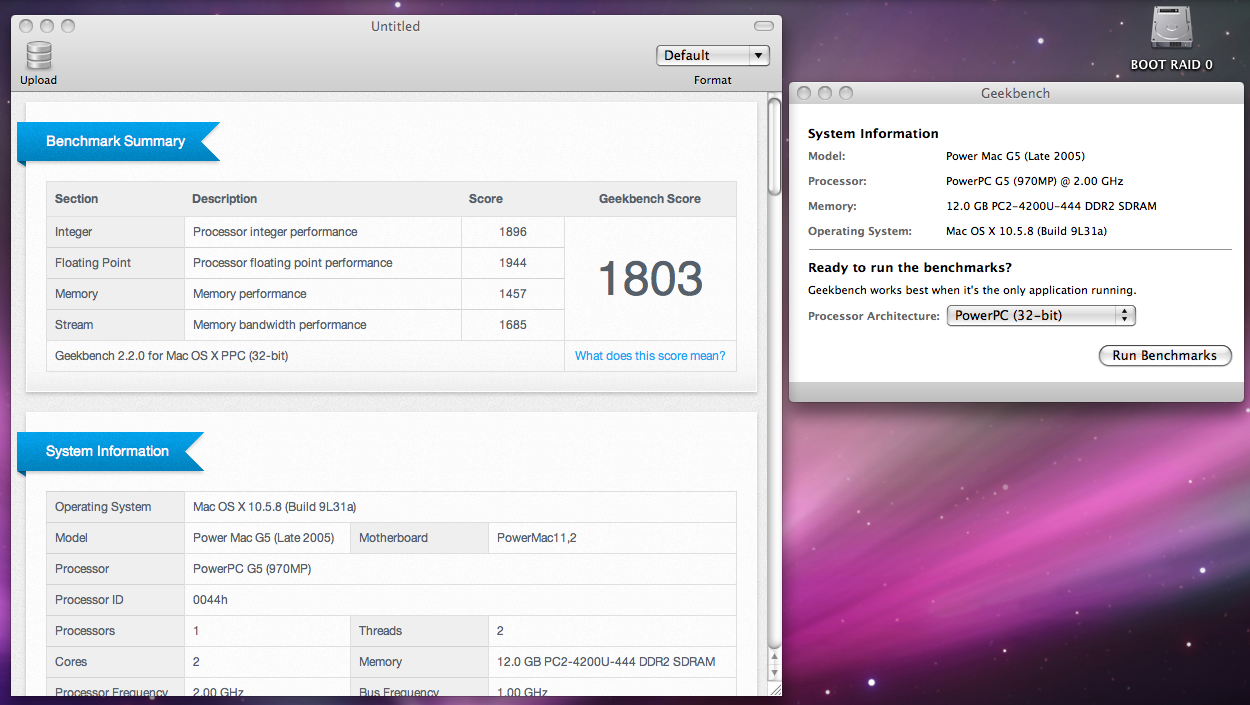Click the Memory score 1457
The height and width of the screenshot is (705, 1250).
pos(512,294)
